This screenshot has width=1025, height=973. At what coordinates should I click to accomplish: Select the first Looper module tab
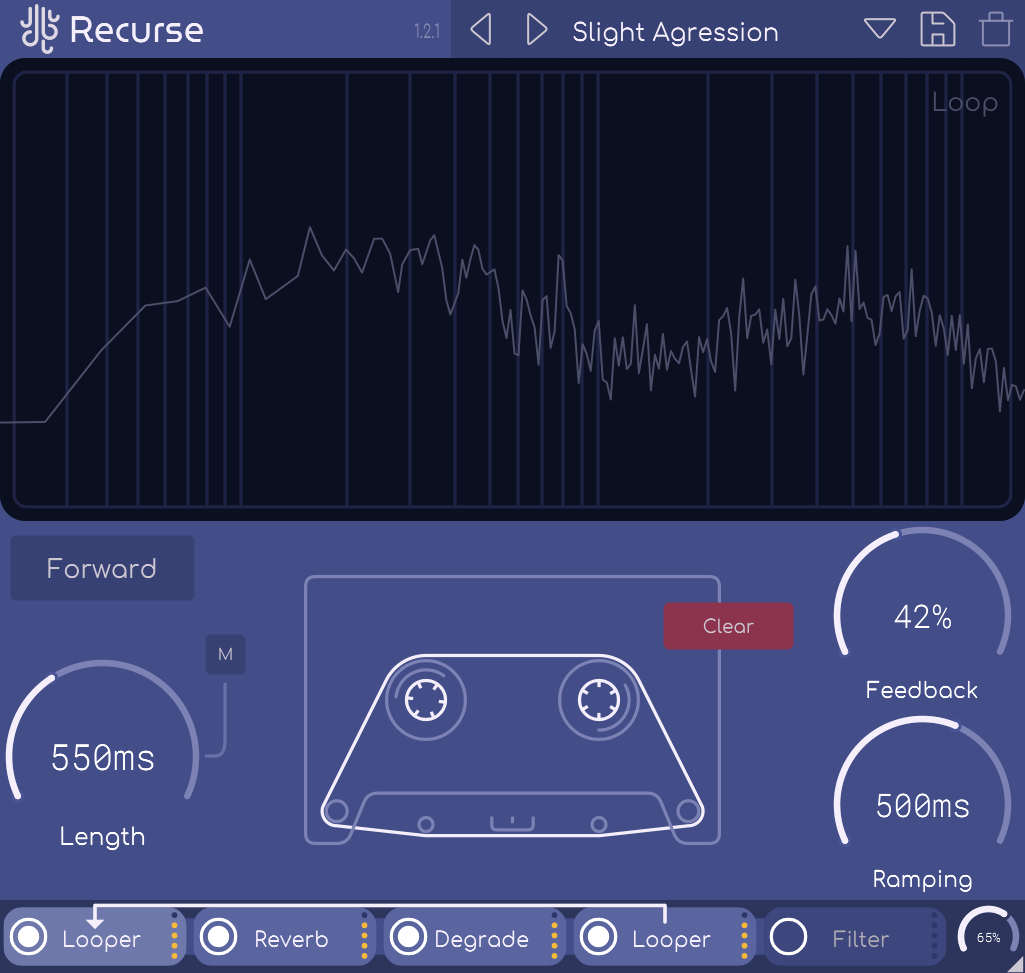coord(95,936)
